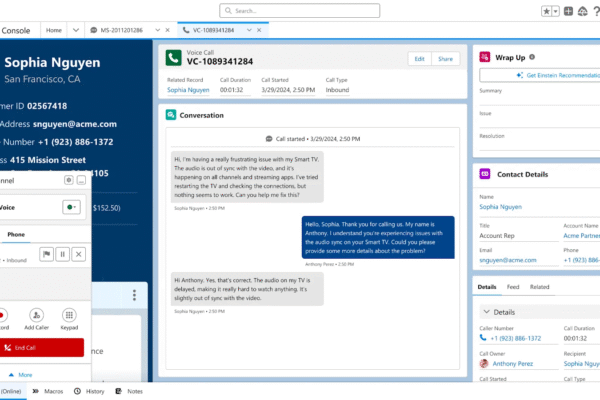This screenshot has height=400, width=600.
Task: Click the red End Call button
Action: (x=41, y=348)
